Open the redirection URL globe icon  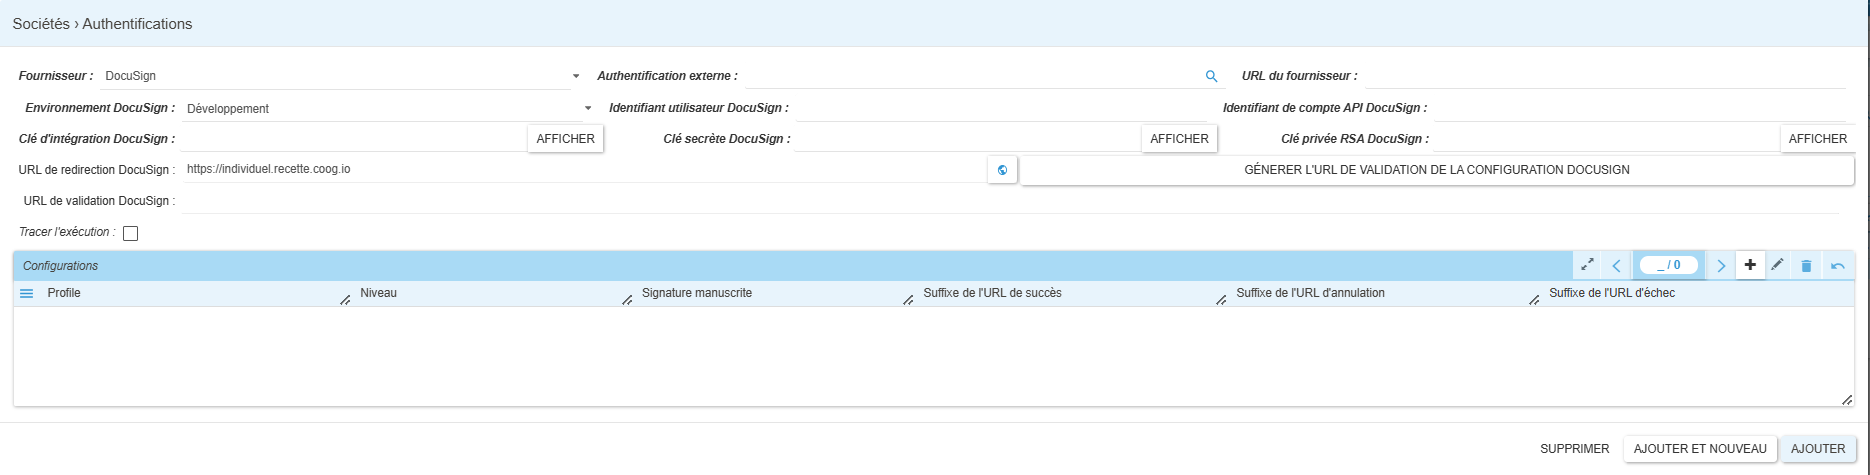coord(1002,170)
